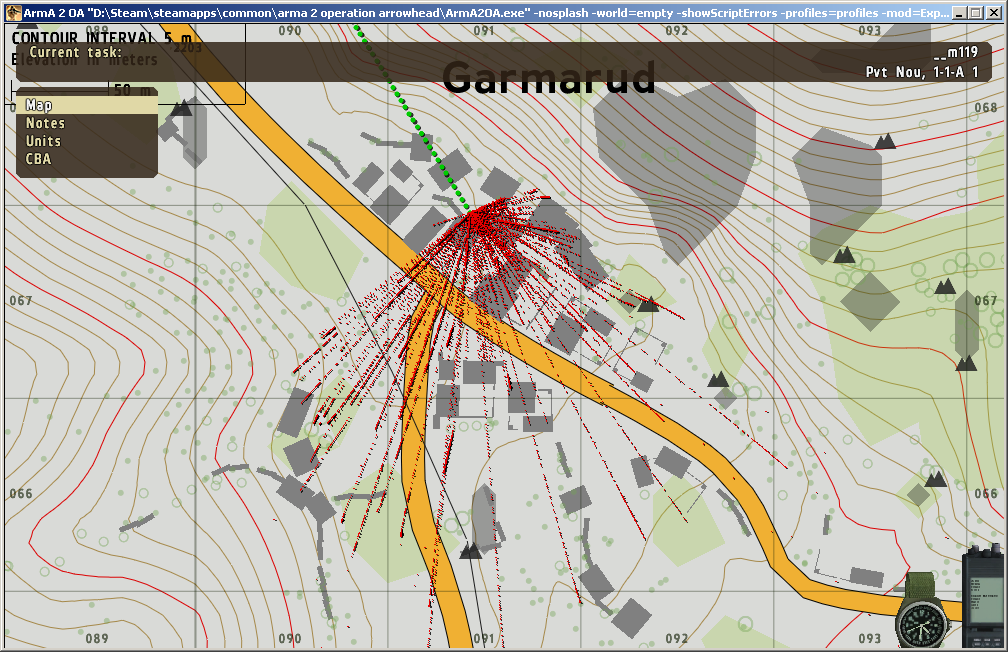Close the ArmA 2 OA window
Screen dimensions: 1008x652
click(994, 13)
